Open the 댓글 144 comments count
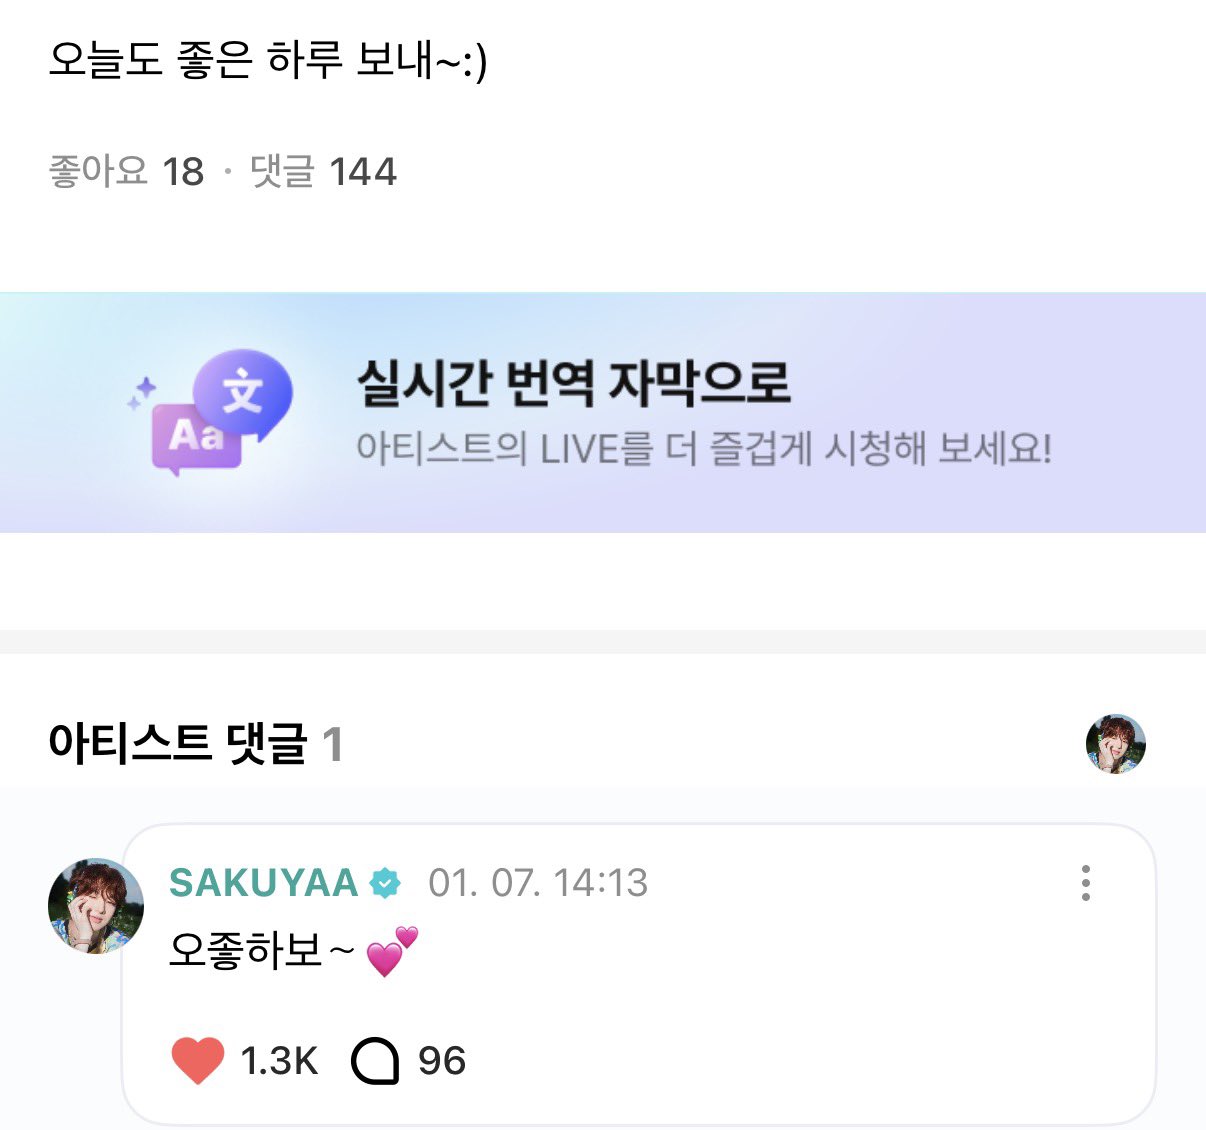 [x=323, y=172]
